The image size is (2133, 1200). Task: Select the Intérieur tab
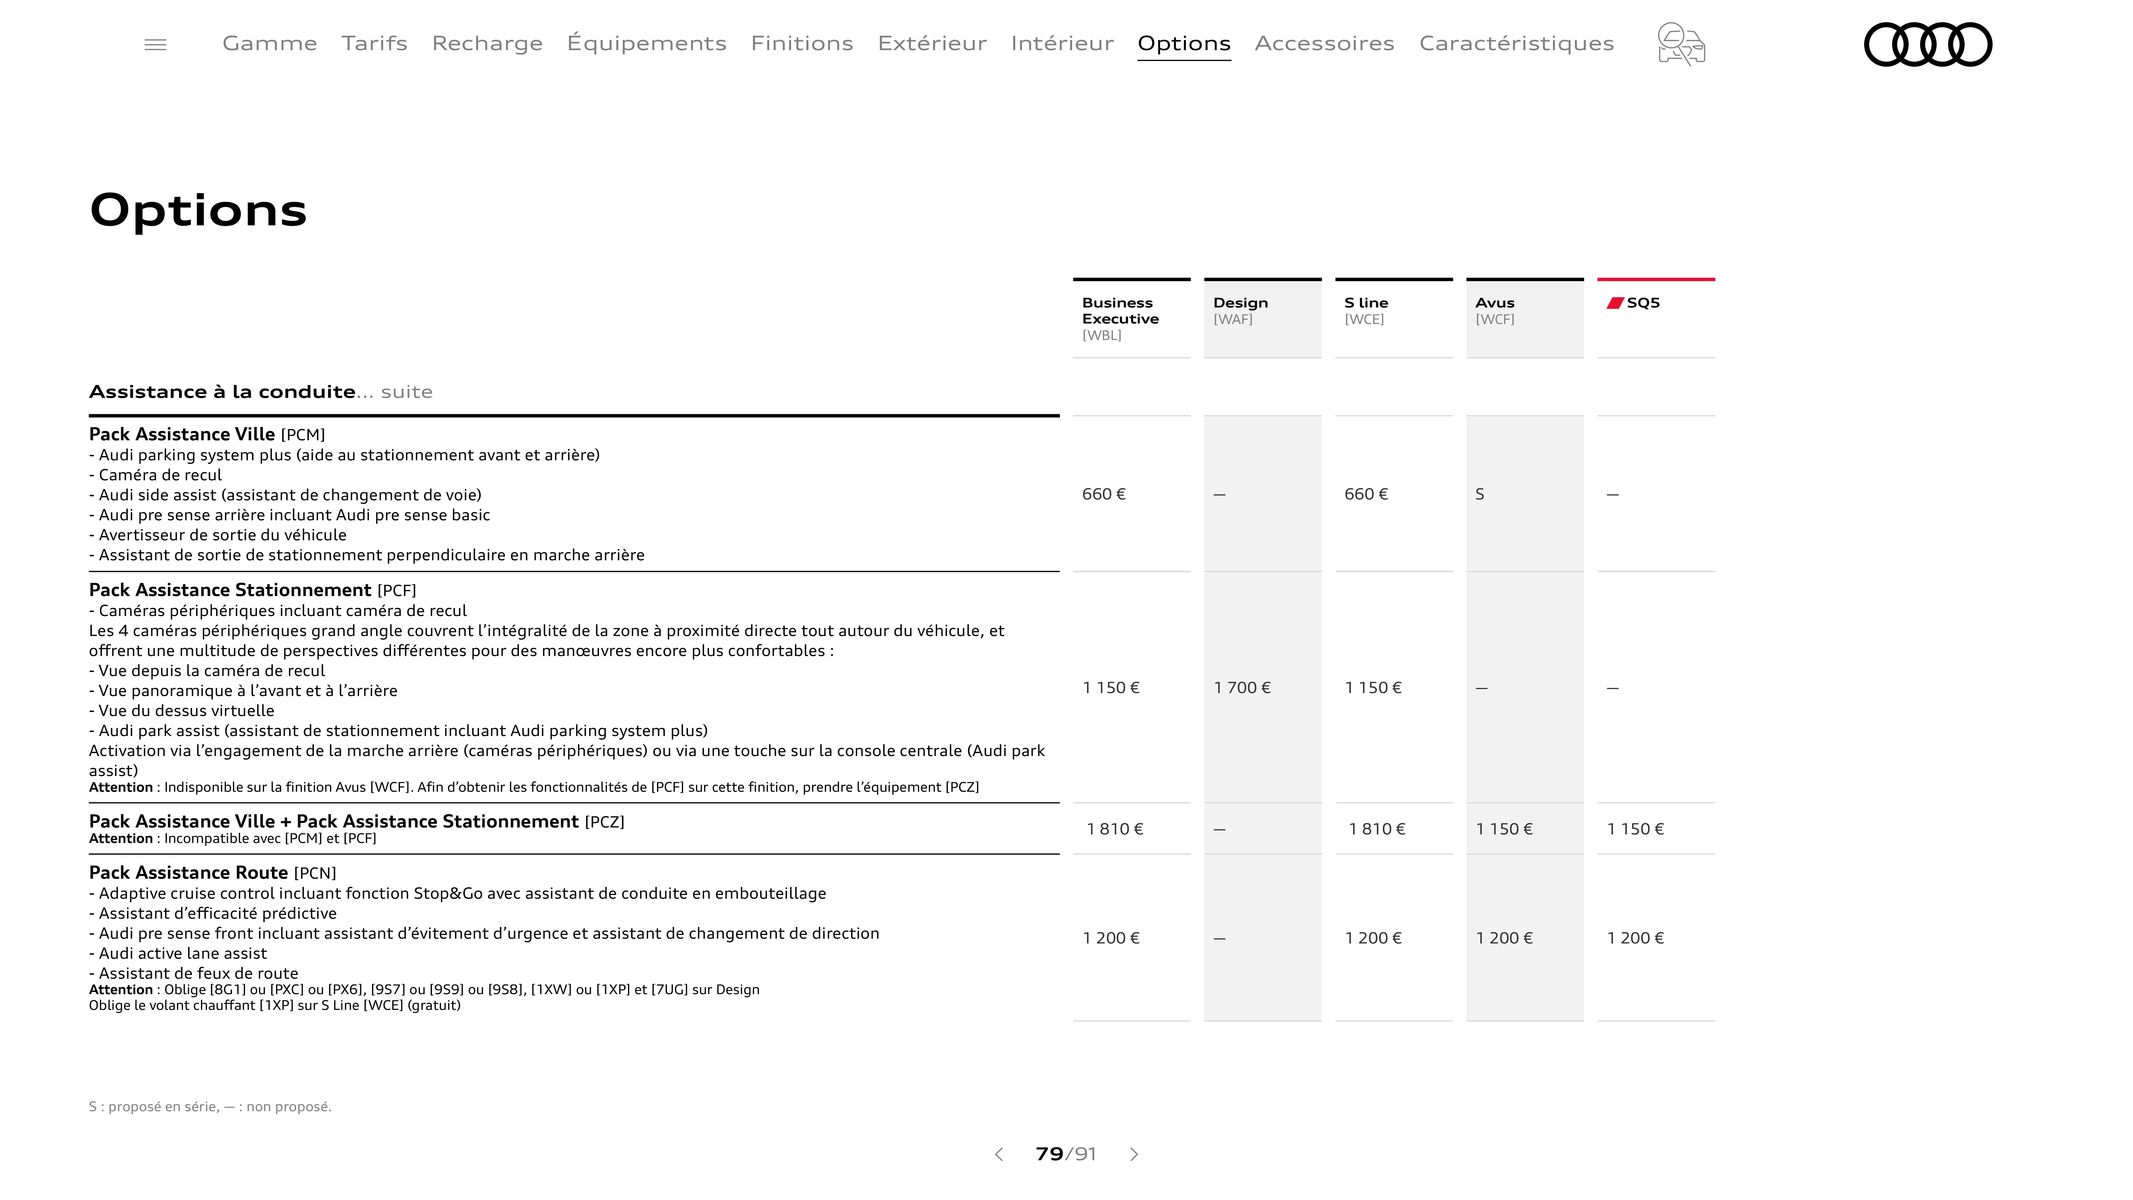tap(1062, 43)
